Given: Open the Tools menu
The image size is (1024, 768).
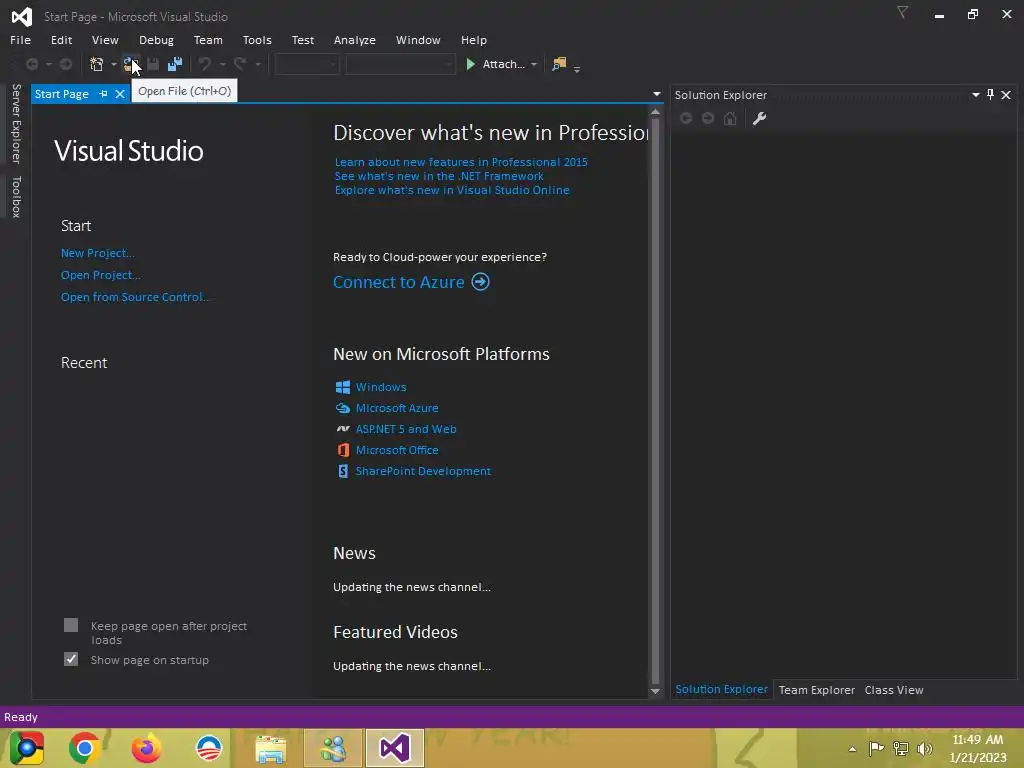Looking at the screenshot, I should (x=257, y=40).
